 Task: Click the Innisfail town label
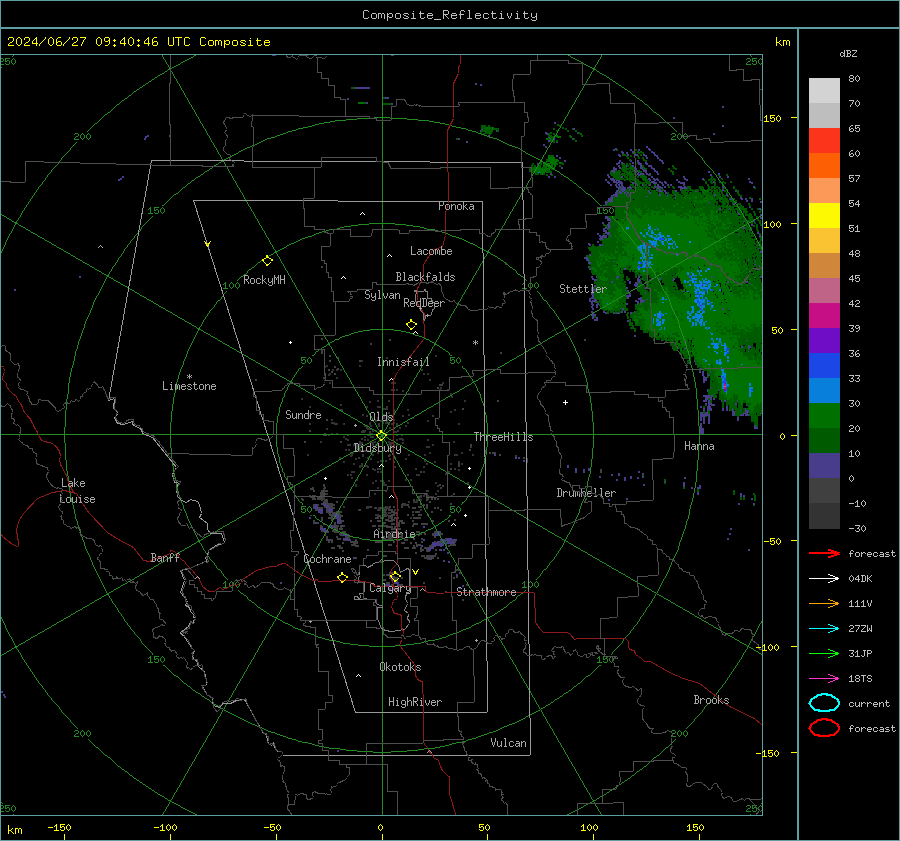click(403, 362)
